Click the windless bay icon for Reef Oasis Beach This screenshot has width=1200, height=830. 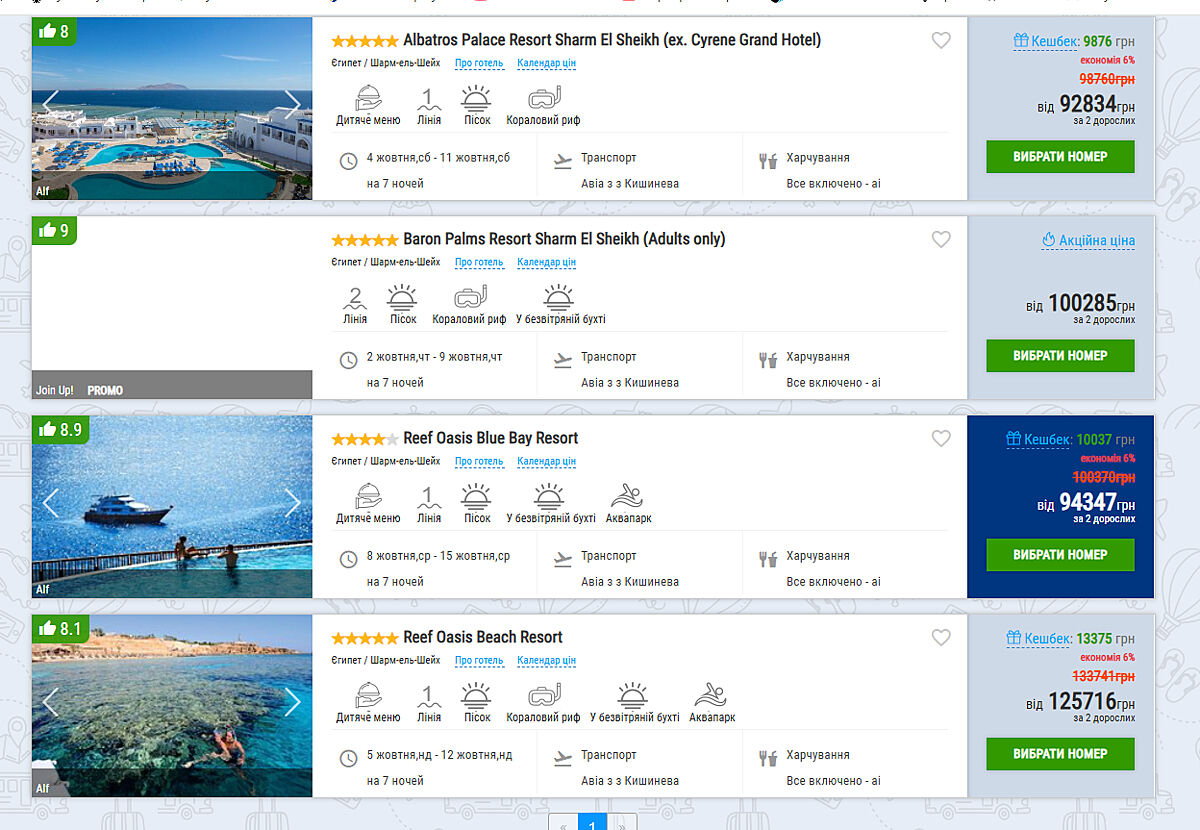pos(633,696)
